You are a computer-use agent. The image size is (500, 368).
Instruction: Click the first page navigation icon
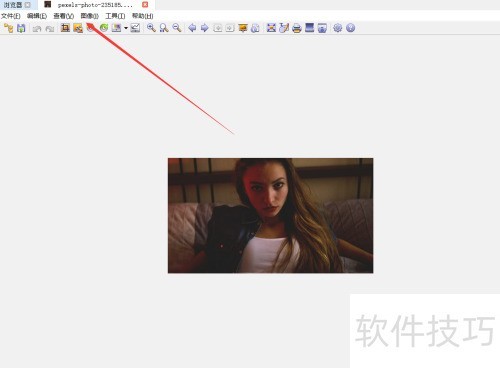click(x=218, y=28)
